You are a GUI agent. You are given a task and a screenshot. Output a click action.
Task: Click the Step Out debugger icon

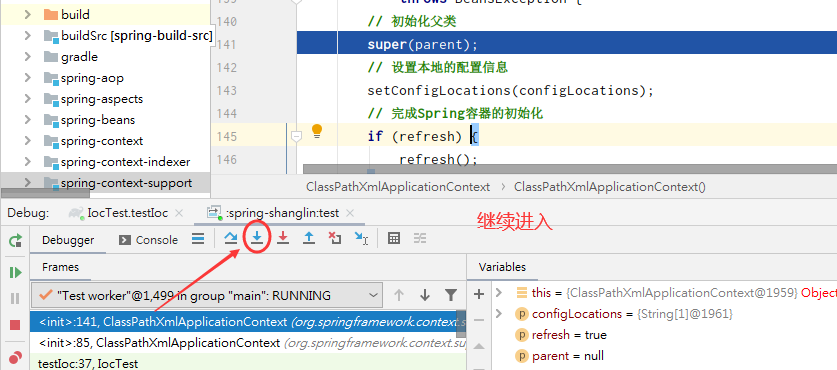pyautogui.click(x=309, y=238)
